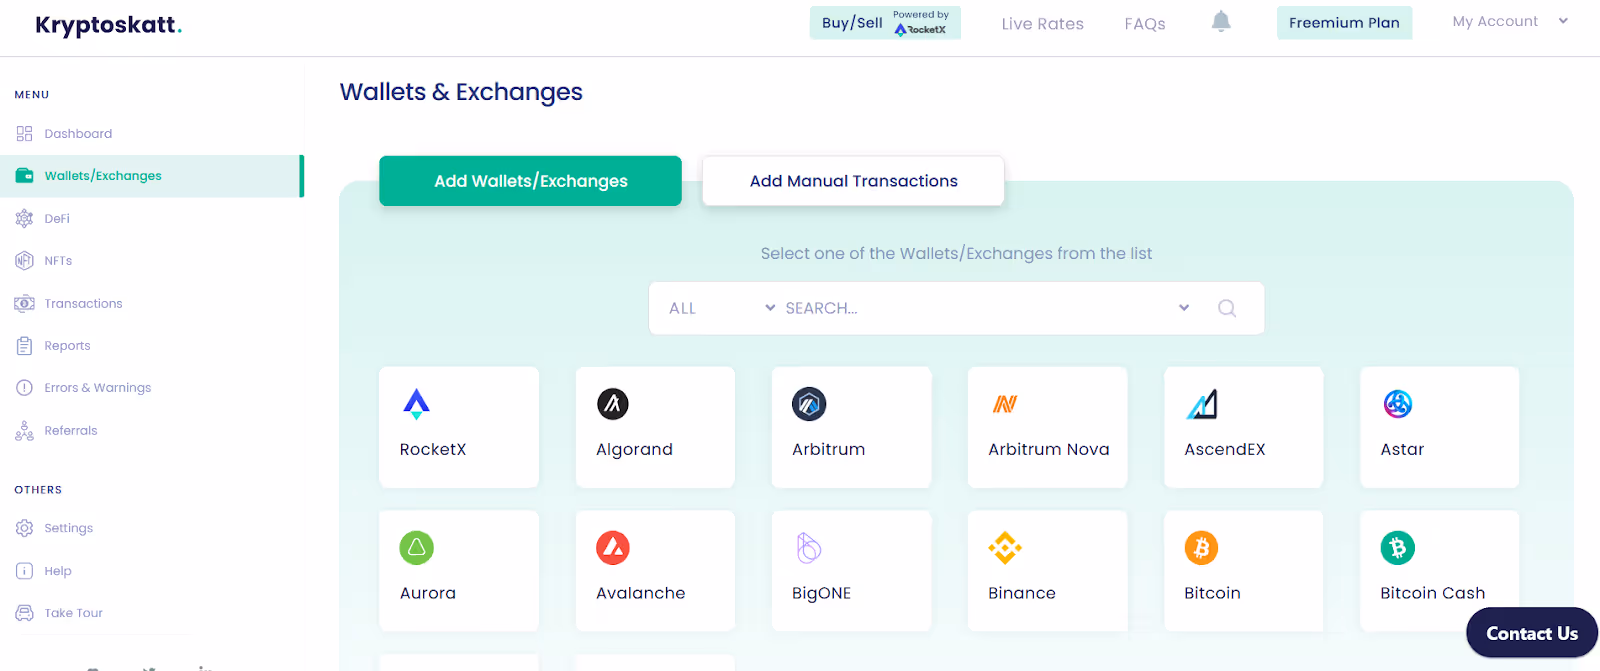Click the SEARCH input field
The height and width of the screenshot is (671, 1600).
(x=975, y=308)
